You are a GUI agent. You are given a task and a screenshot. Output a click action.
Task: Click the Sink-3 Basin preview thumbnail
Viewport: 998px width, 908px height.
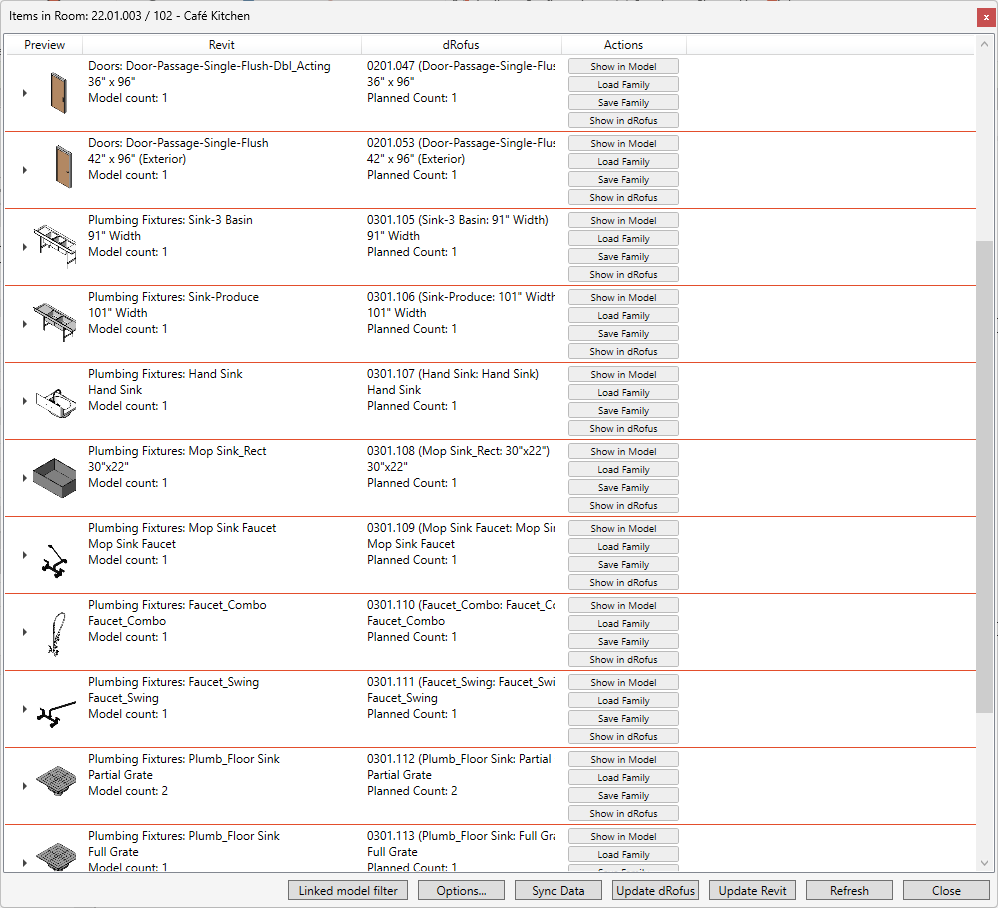pyautogui.click(x=57, y=245)
